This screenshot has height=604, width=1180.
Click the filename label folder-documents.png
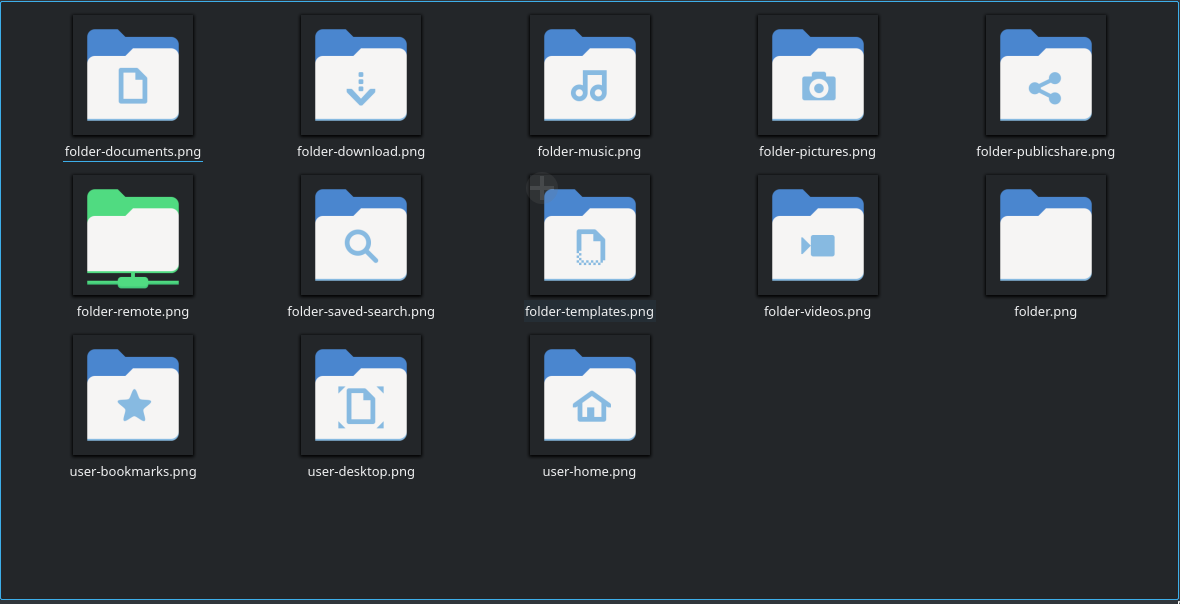132,151
